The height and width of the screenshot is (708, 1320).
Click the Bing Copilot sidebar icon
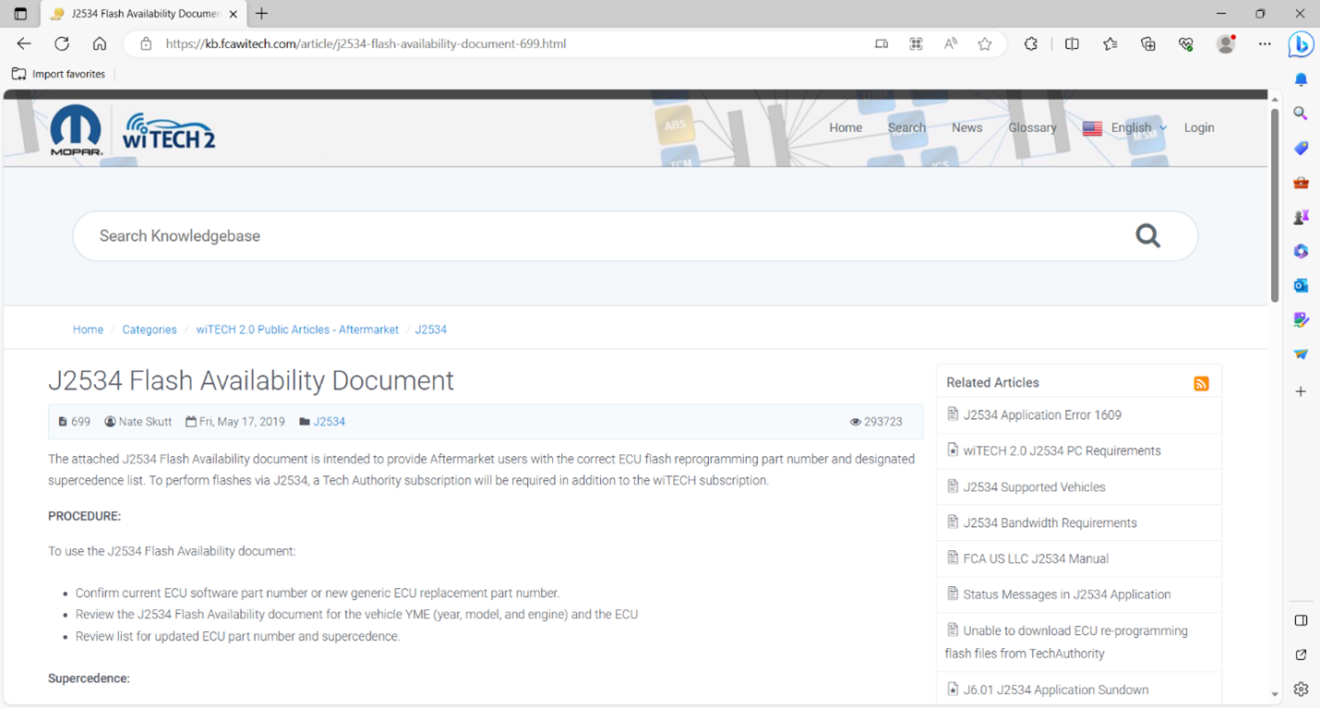click(x=1300, y=44)
